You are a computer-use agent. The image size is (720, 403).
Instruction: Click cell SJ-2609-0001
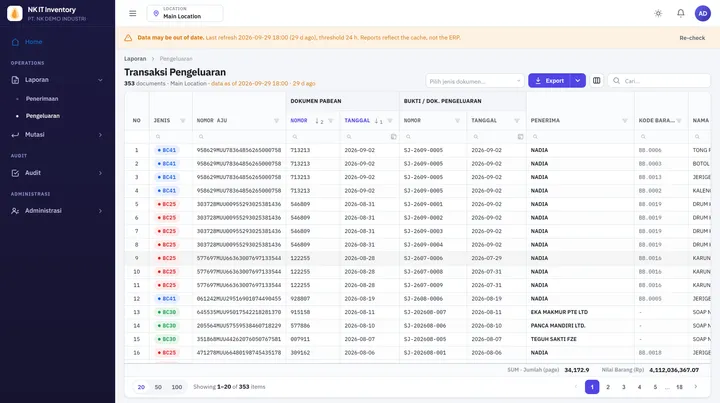(x=423, y=204)
